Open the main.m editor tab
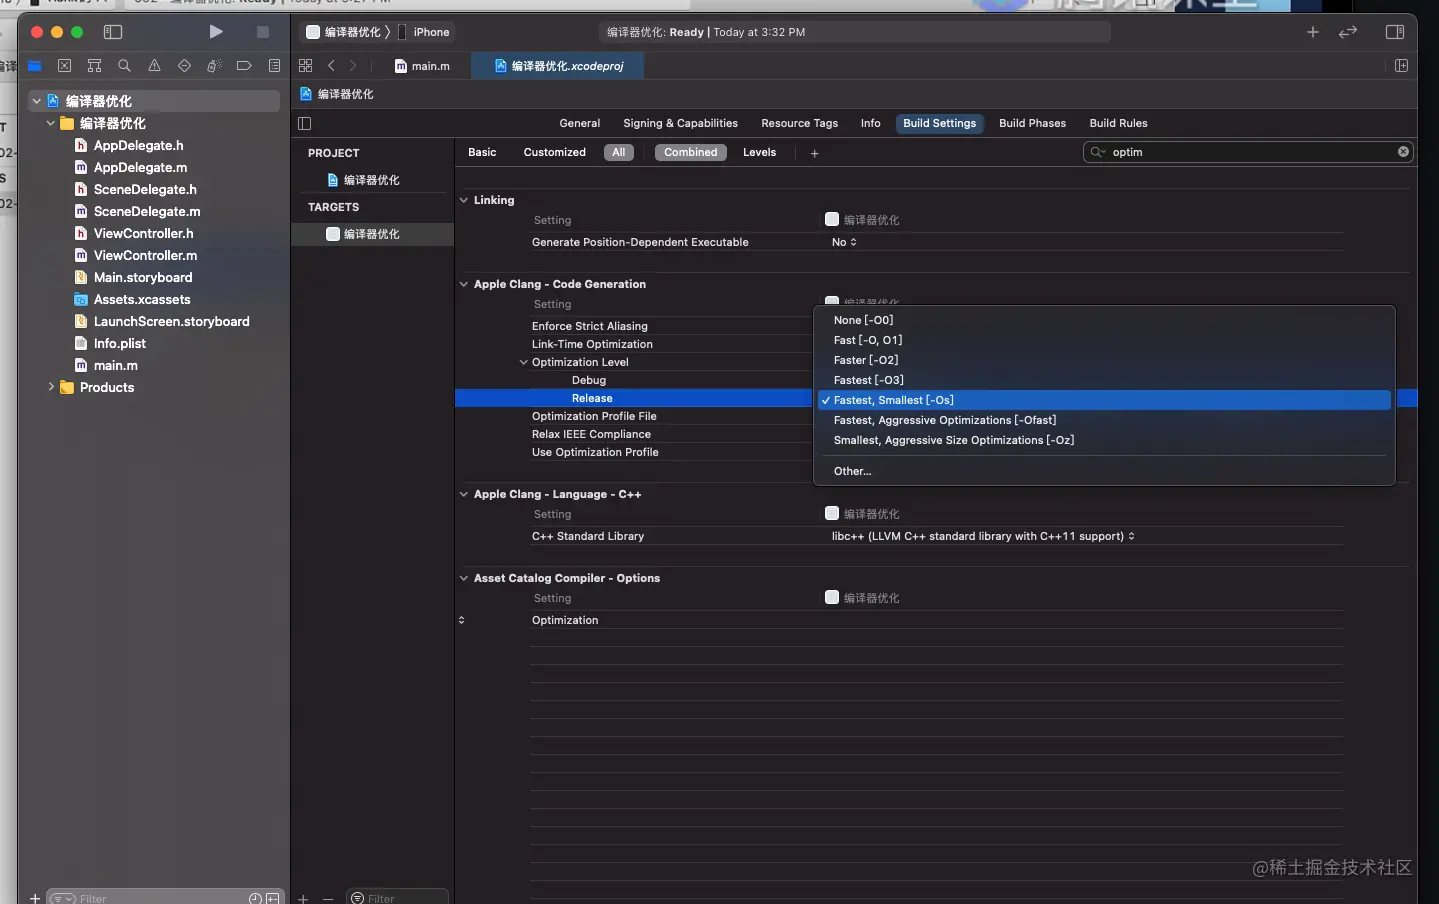This screenshot has height=904, width=1439. (x=422, y=66)
